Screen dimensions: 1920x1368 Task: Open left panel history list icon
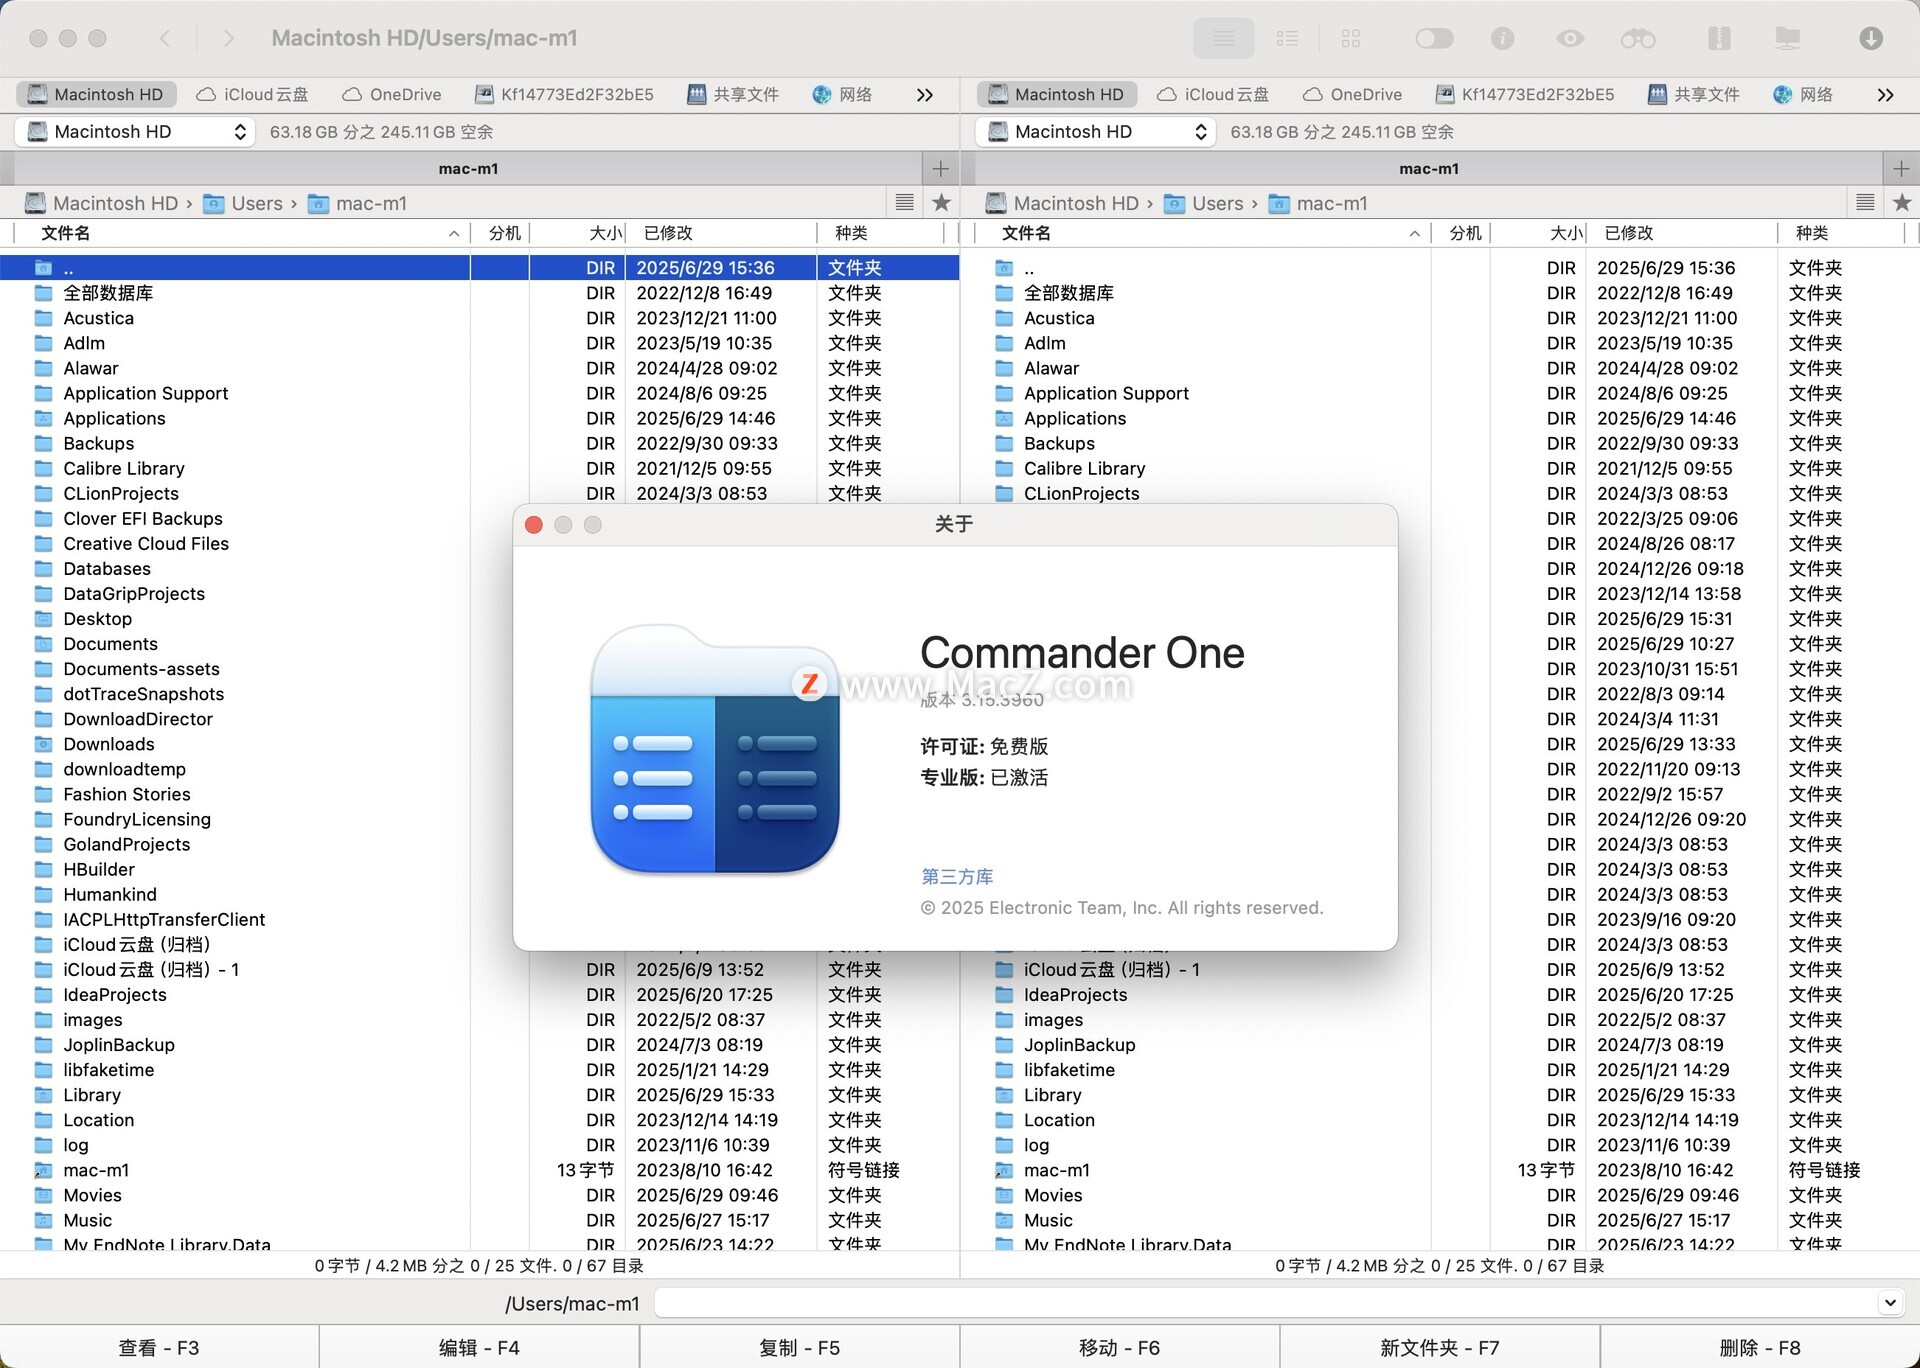[905, 203]
